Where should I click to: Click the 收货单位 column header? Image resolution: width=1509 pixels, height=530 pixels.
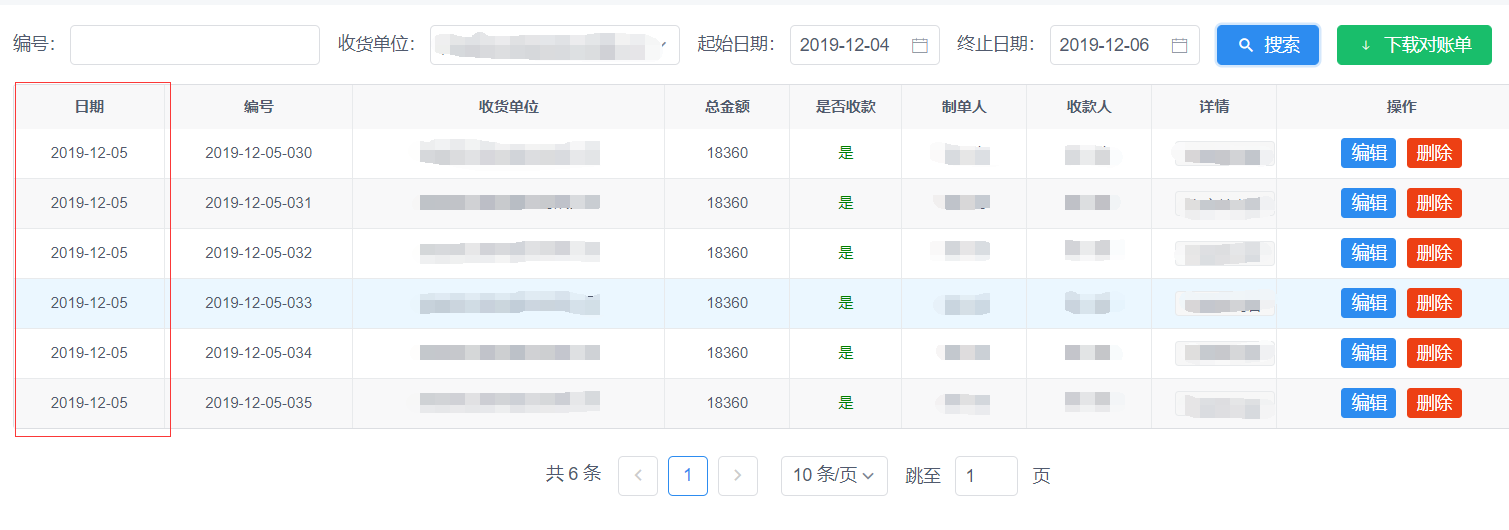coord(509,107)
